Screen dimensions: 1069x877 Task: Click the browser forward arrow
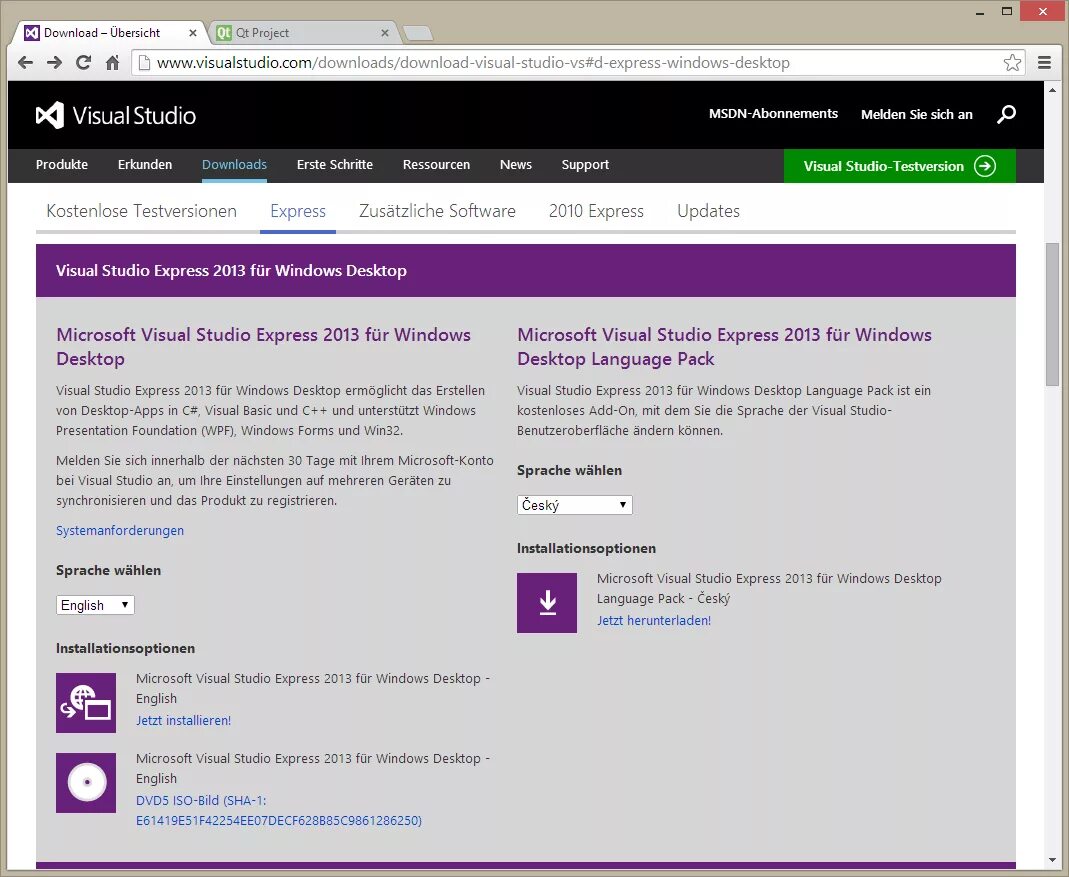55,63
